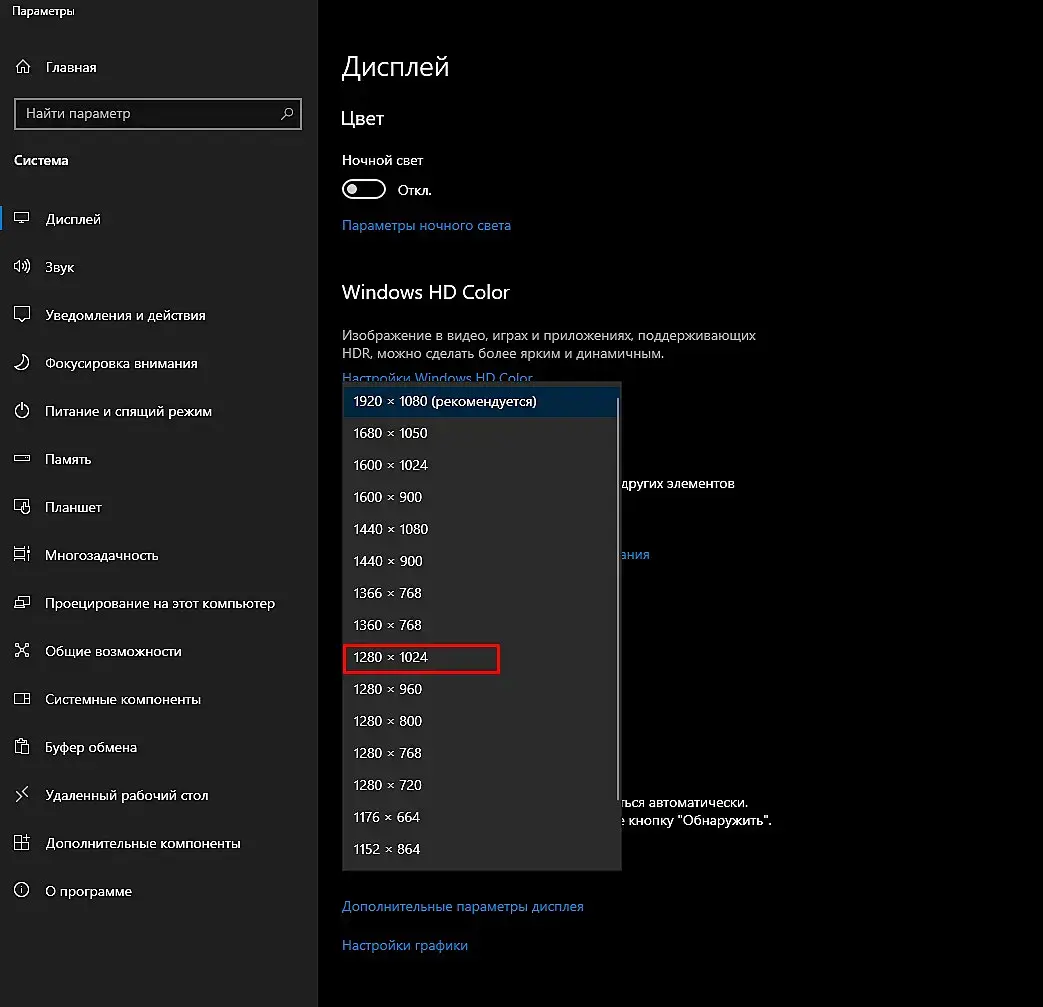Toggle the Ночной свет switch
Screen dimensions: 1043x1007
point(363,190)
